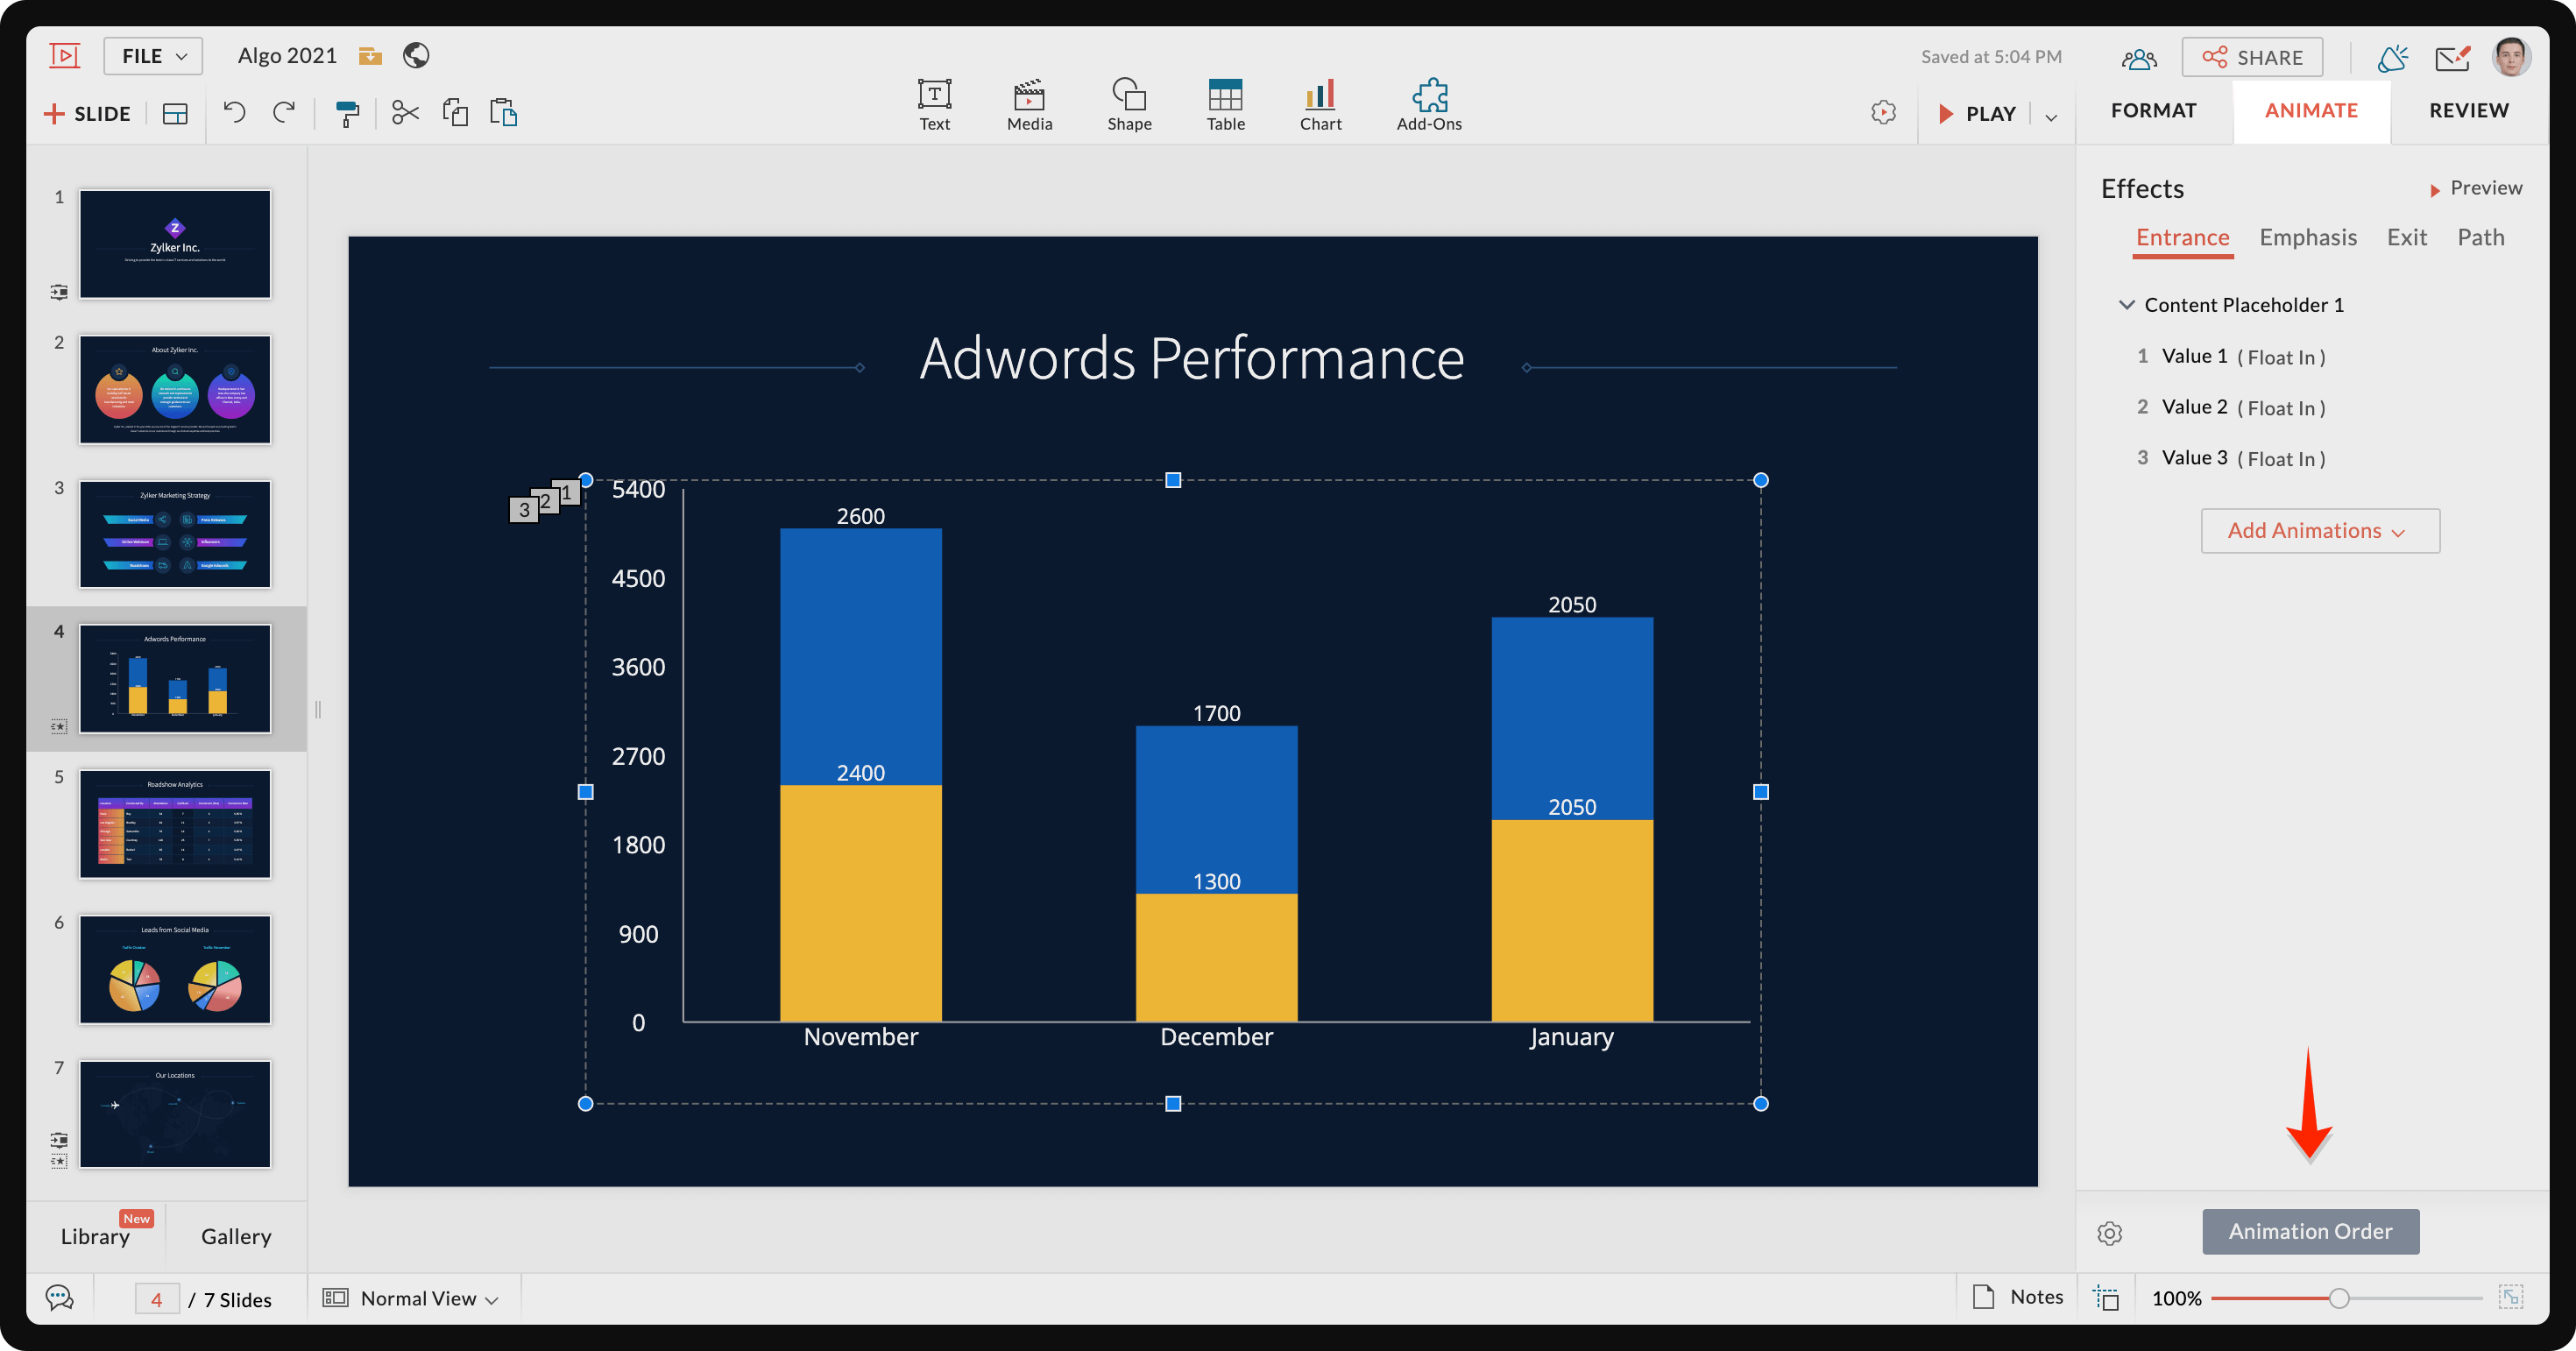Select the Emphasis effects tab
Screen dimensions: 2576x1351
[x=2307, y=238]
